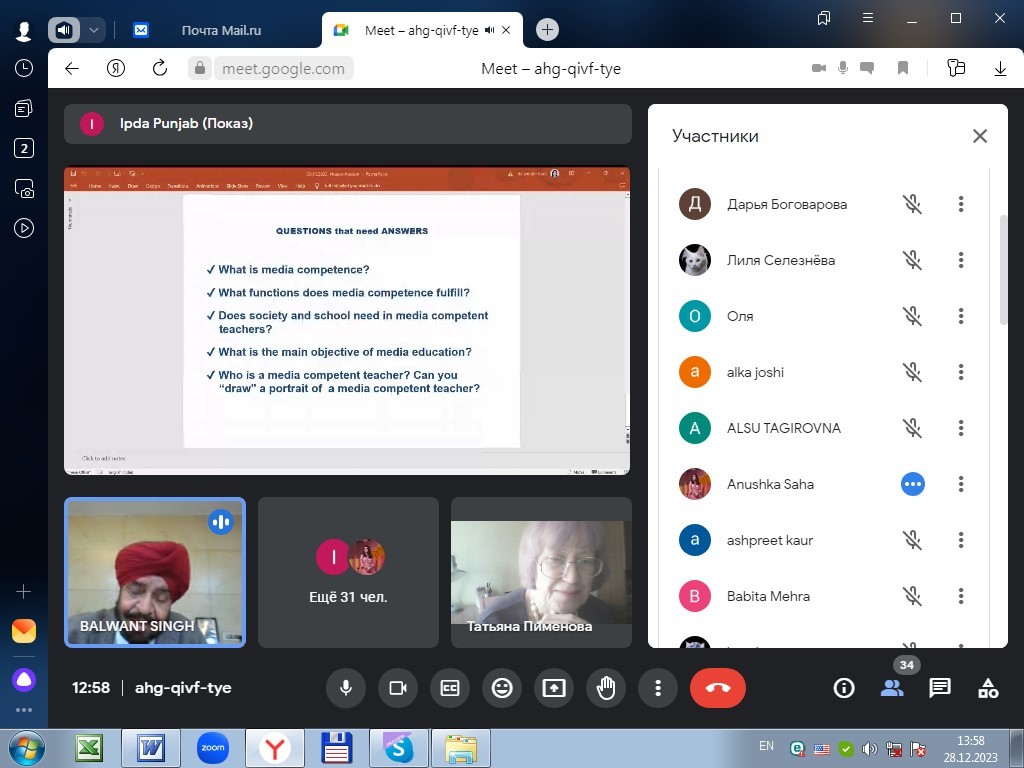Open the meeting details info icon

coord(844,688)
